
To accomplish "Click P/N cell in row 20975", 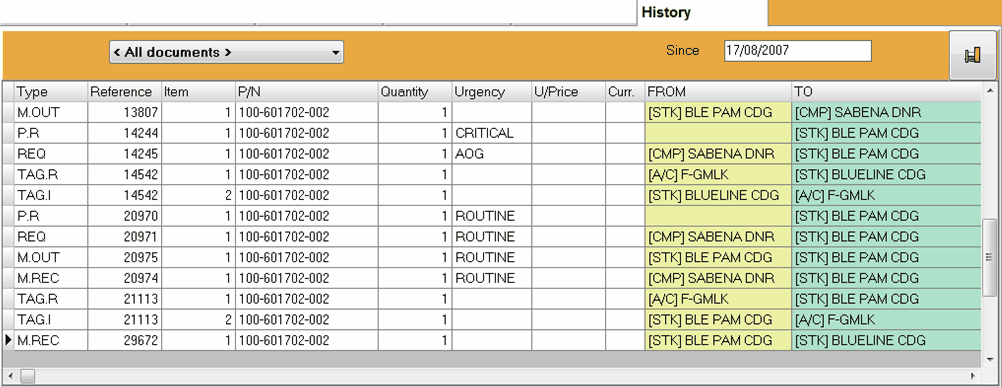I will click(x=307, y=257).
